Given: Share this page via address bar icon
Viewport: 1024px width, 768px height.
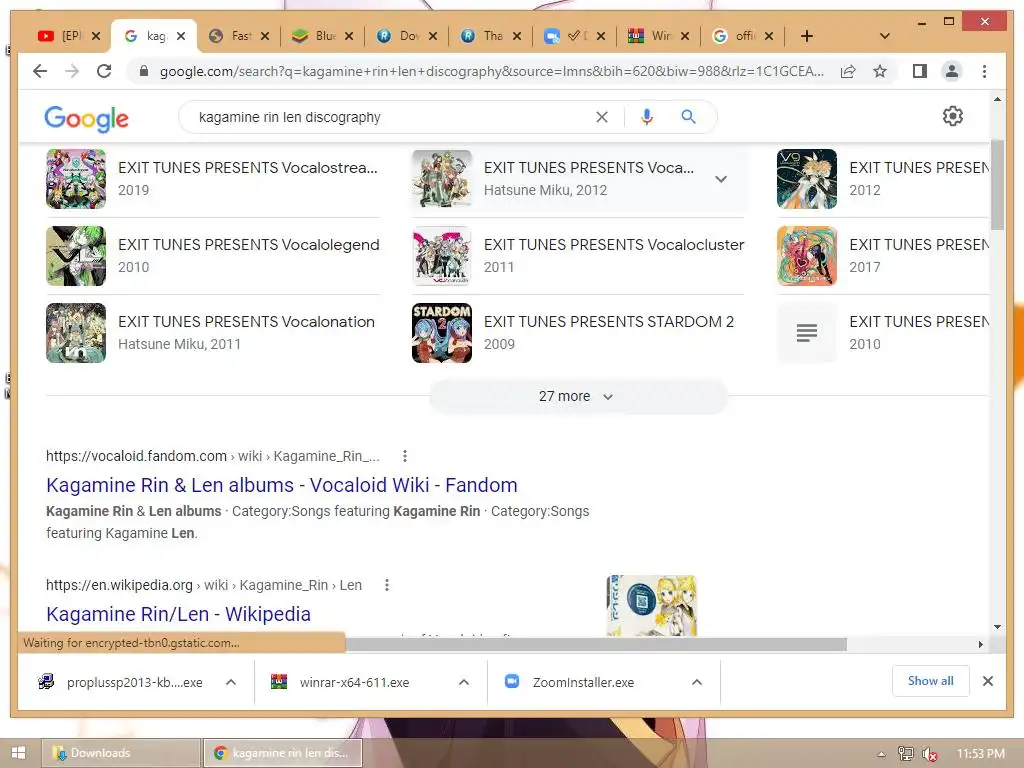Looking at the screenshot, I should pos(848,71).
